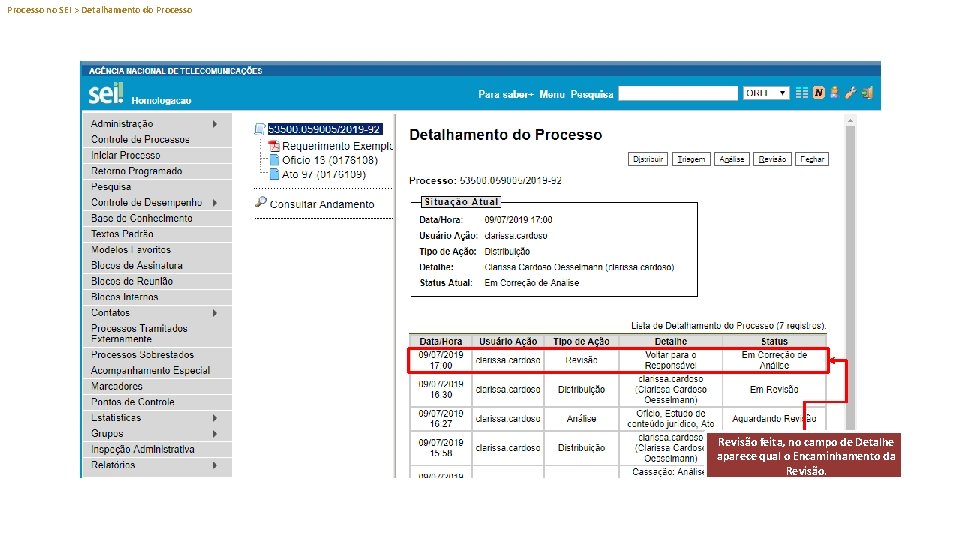Open Iniciar Processo menu item
The height and width of the screenshot is (540, 960).
[126, 156]
